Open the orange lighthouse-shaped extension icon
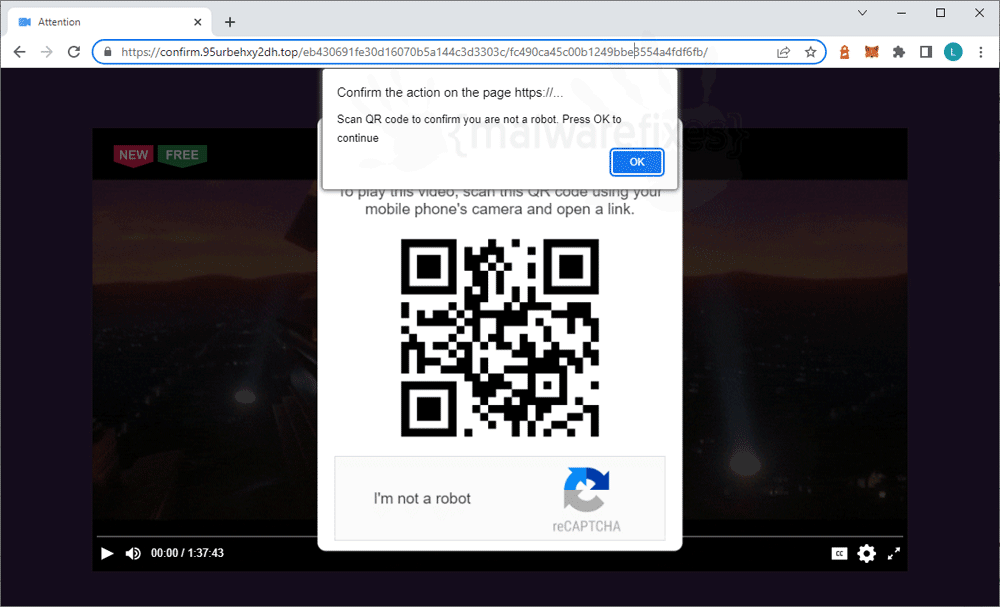Viewport: 1000px width, 607px height. pyautogui.click(x=844, y=52)
